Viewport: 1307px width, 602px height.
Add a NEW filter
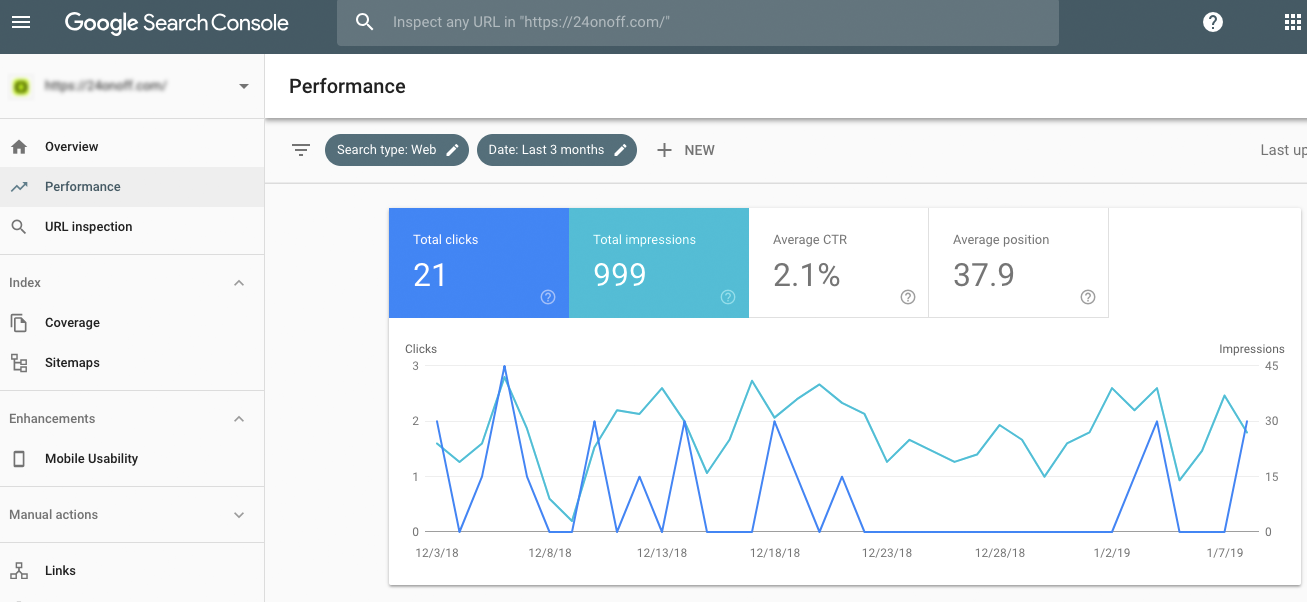[x=686, y=150]
